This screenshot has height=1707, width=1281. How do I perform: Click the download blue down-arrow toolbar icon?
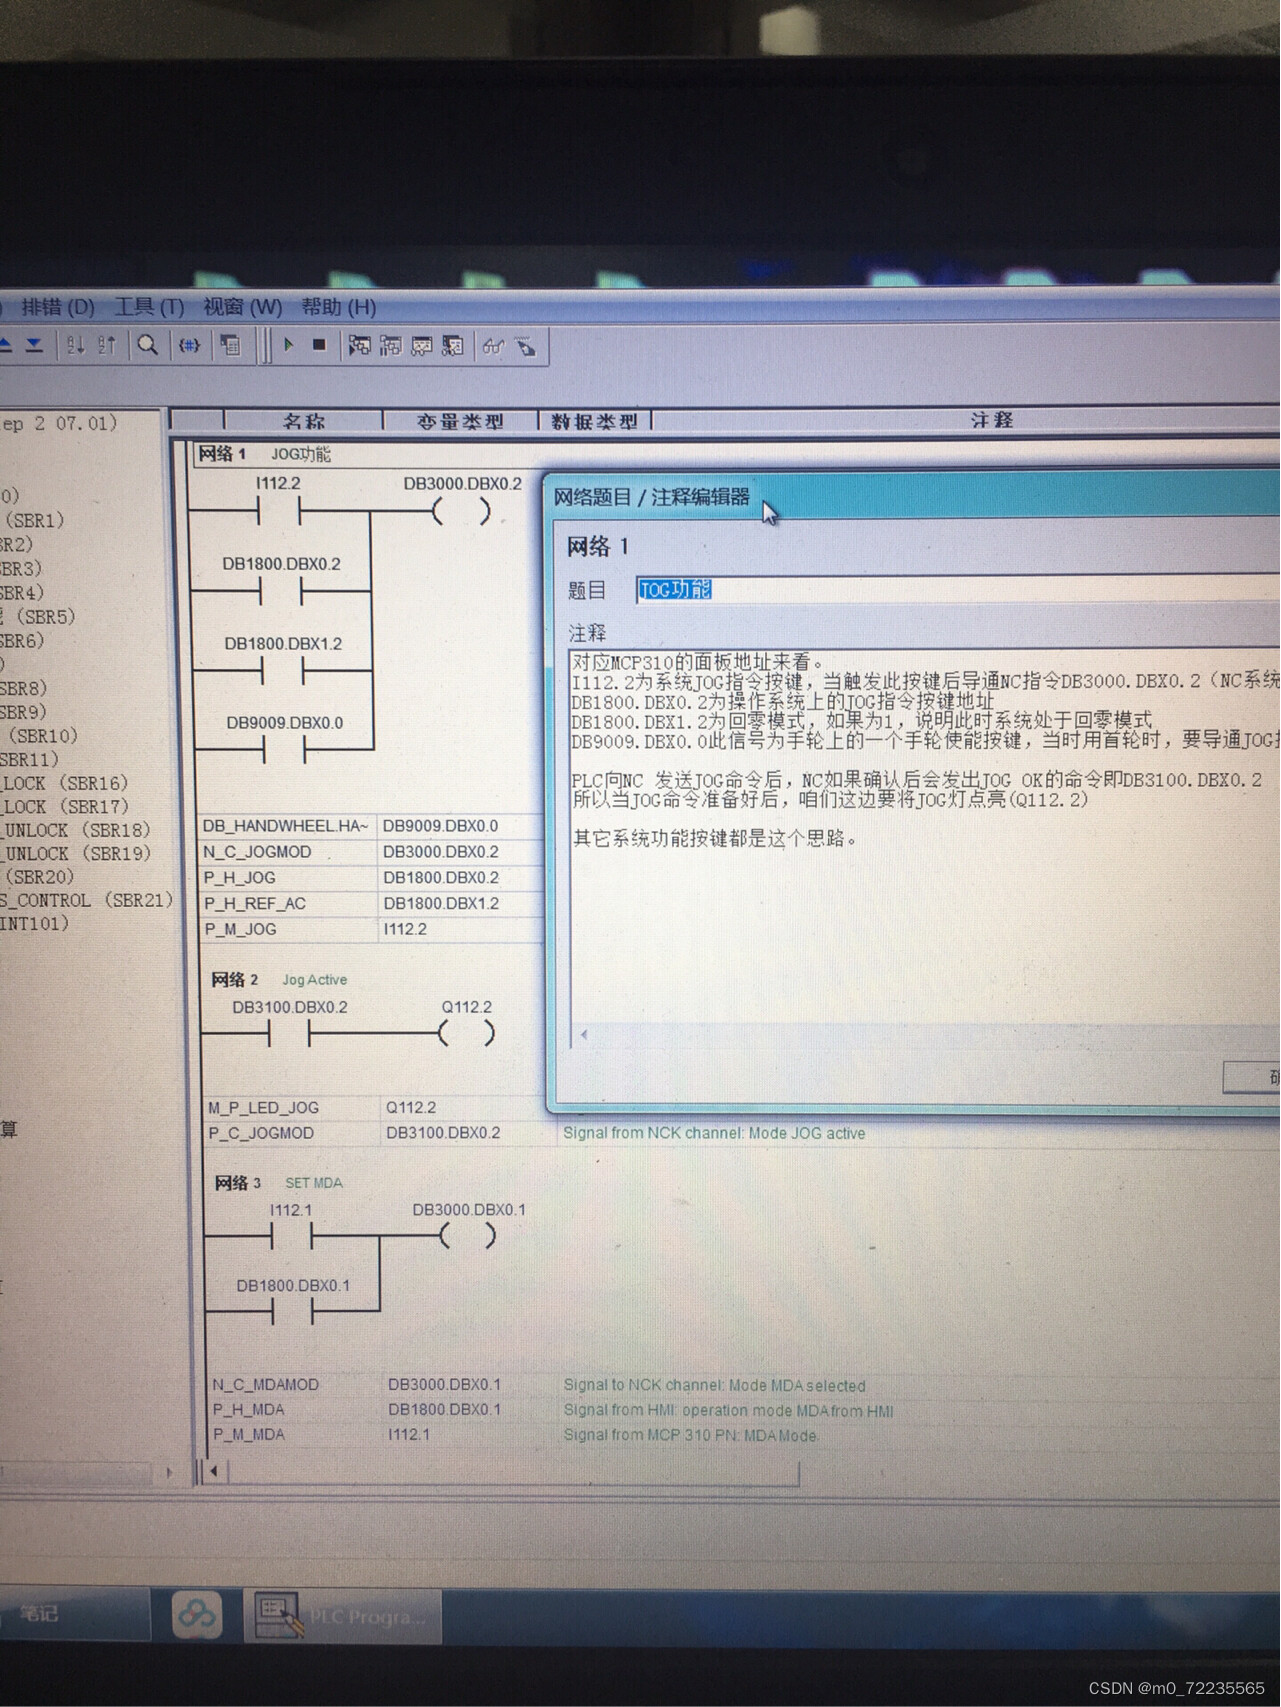[x=34, y=345]
